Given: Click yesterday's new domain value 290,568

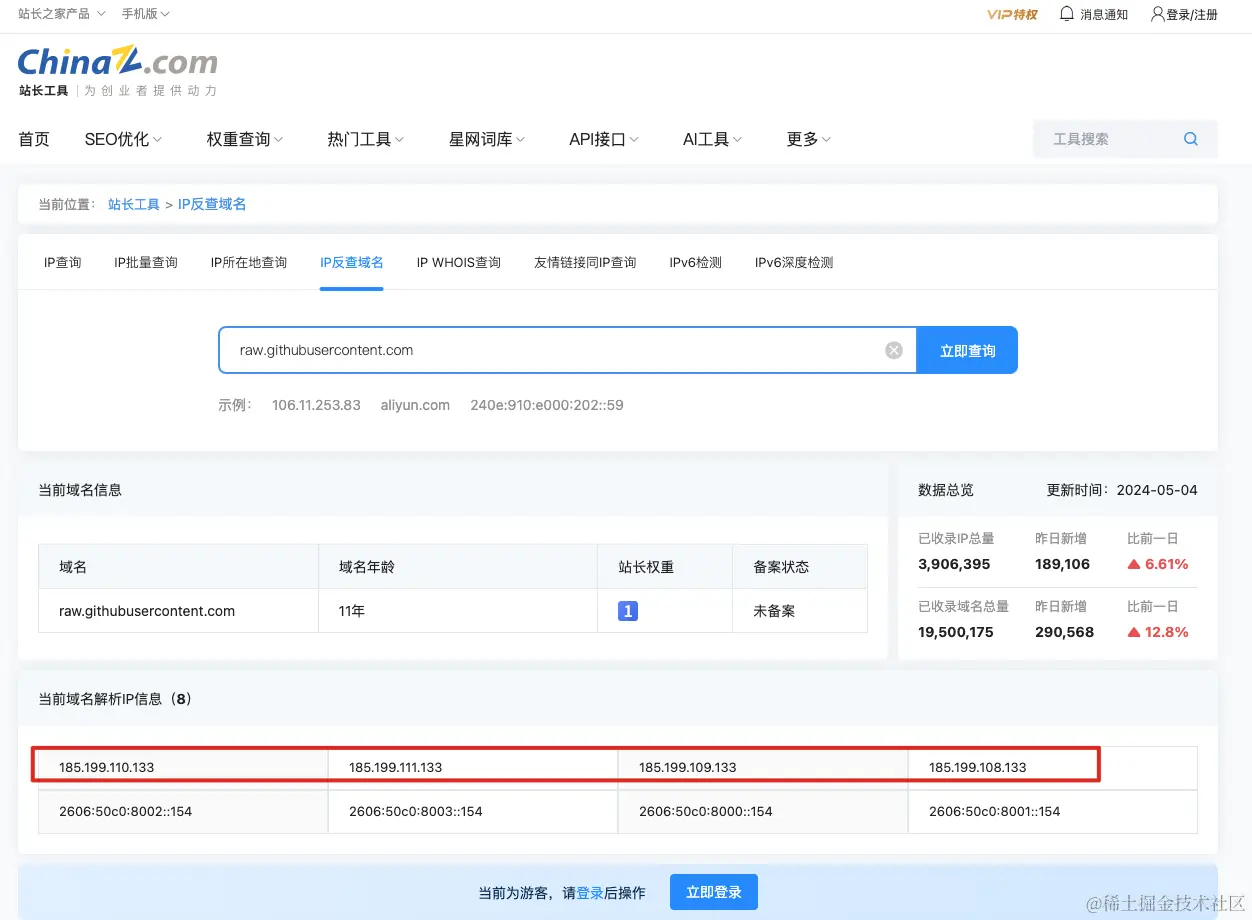Looking at the screenshot, I should click(1065, 632).
